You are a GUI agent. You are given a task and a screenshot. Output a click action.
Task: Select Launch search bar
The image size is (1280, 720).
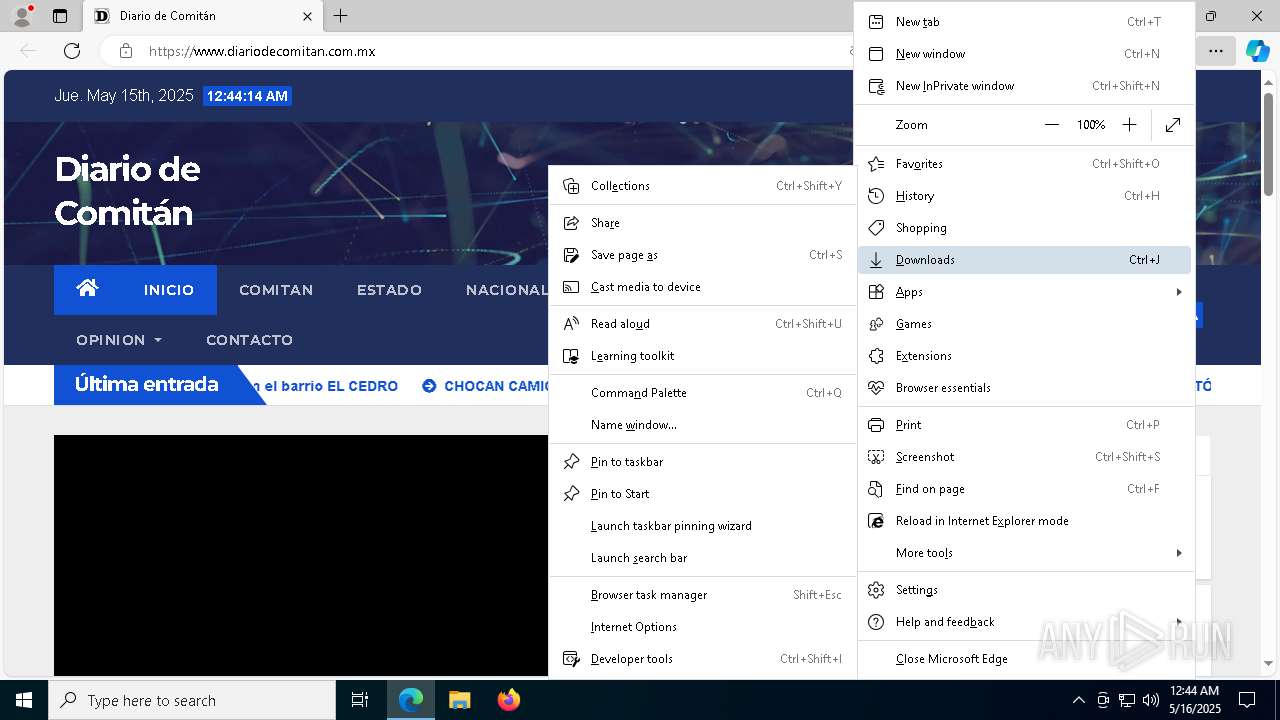[702, 558]
